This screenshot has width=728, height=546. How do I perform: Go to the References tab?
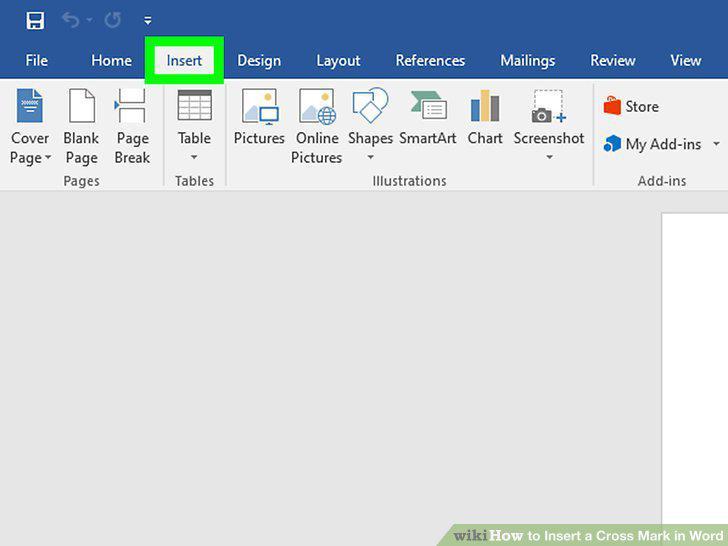click(430, 60)
